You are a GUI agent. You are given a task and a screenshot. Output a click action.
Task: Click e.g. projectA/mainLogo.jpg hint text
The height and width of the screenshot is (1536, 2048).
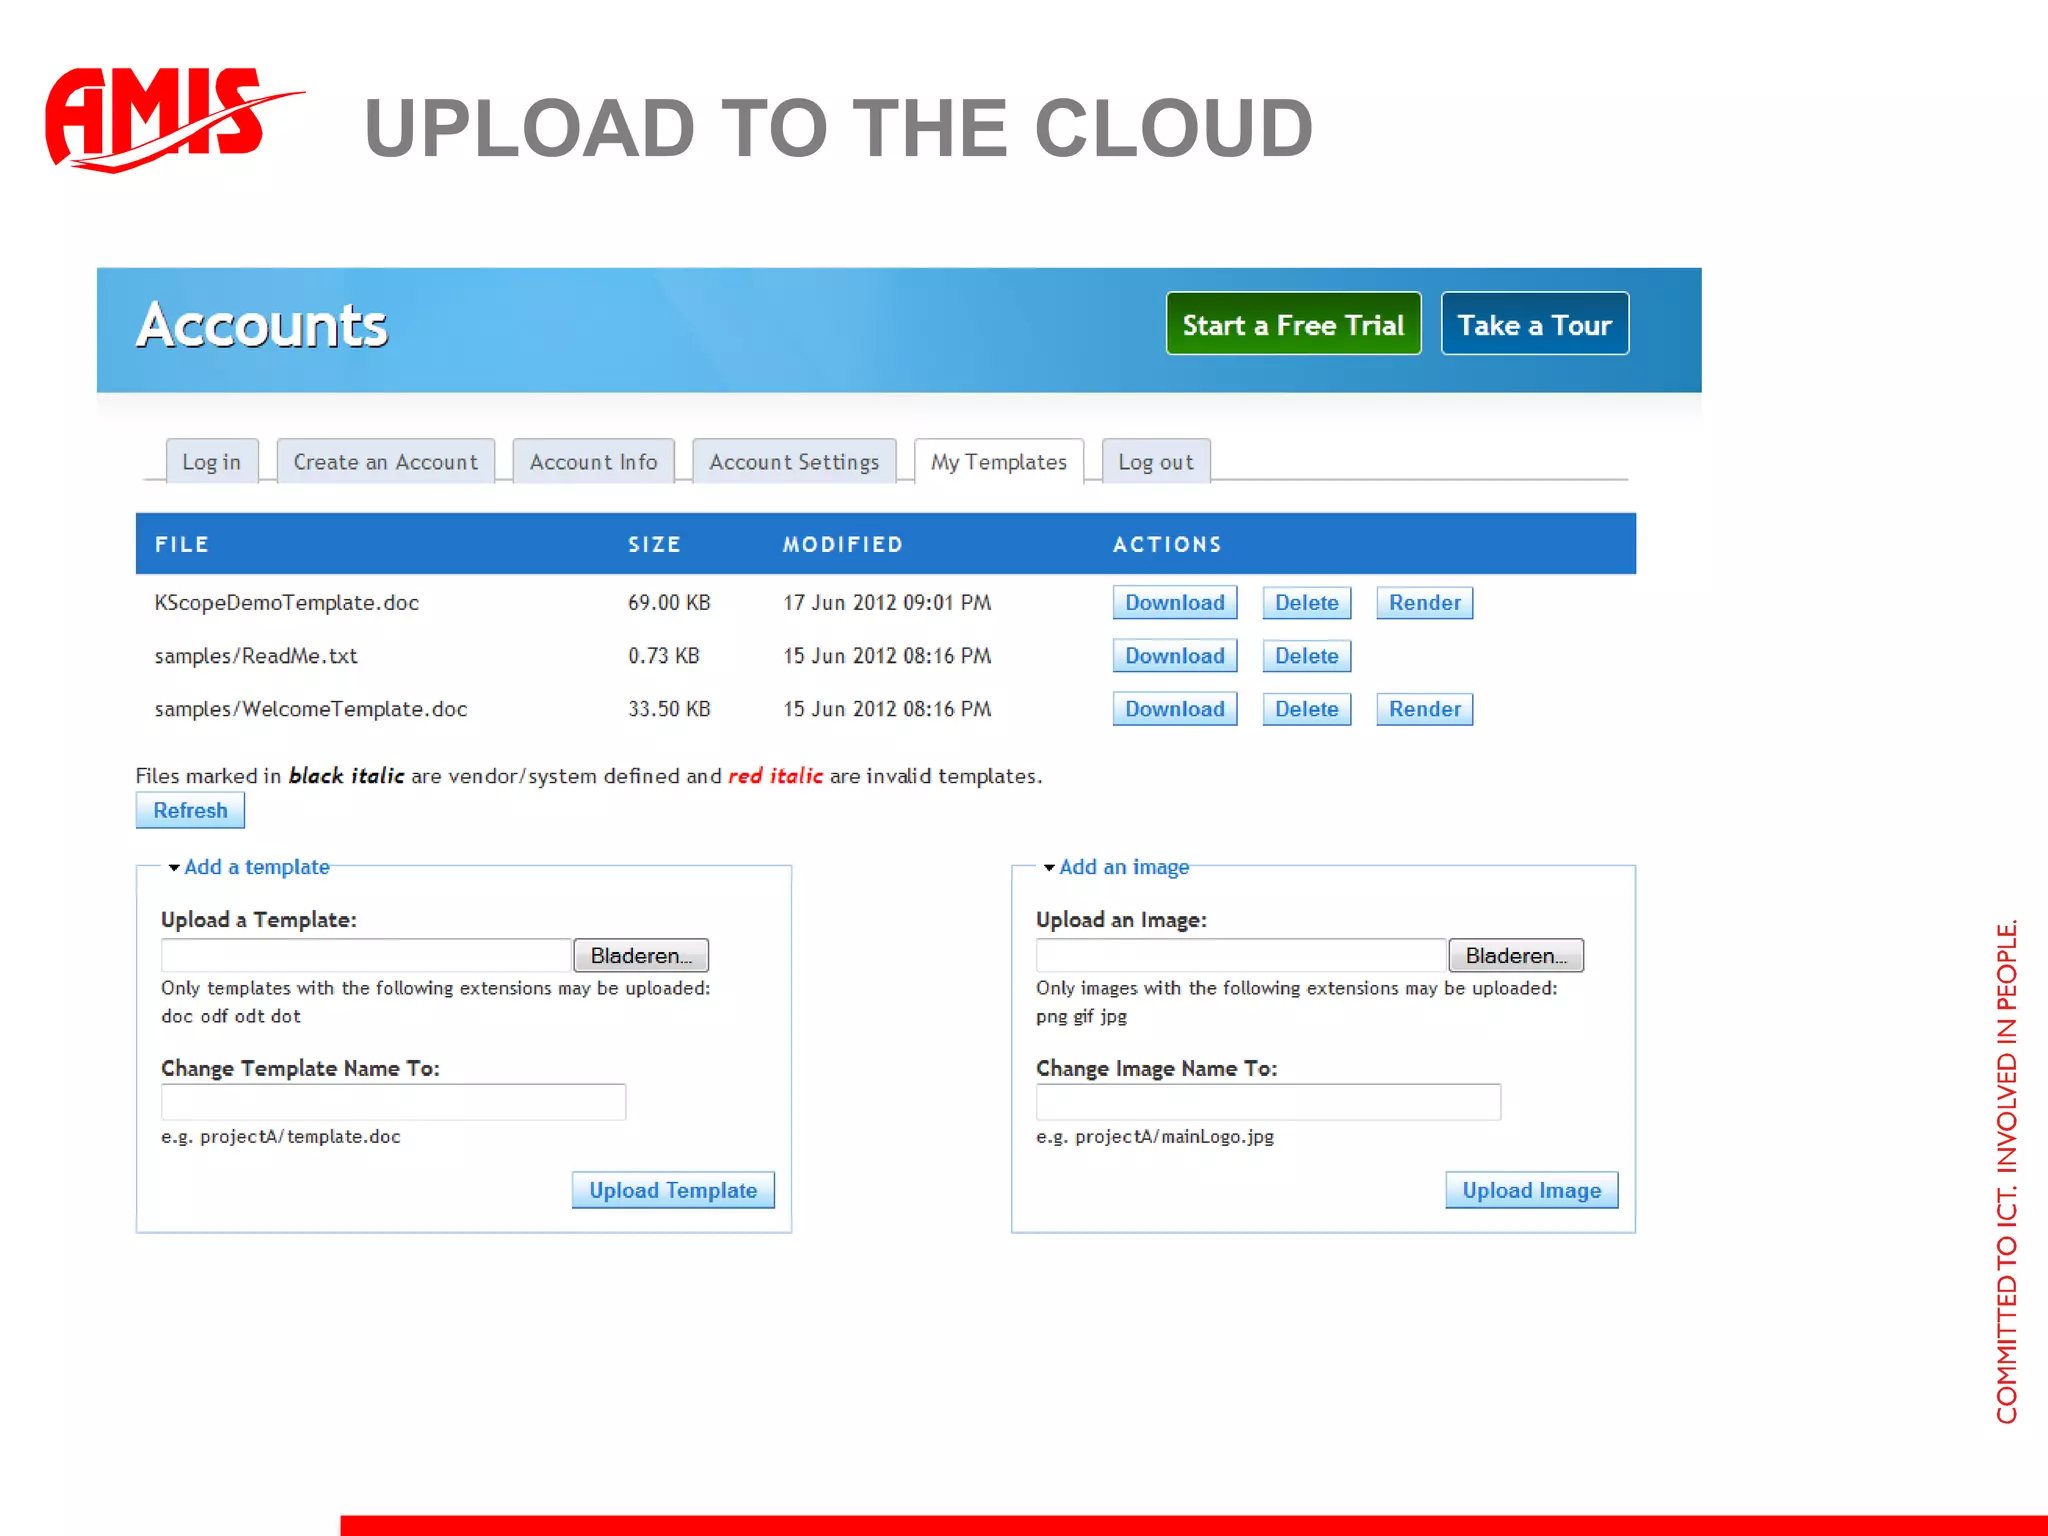click(1155, 1137)
